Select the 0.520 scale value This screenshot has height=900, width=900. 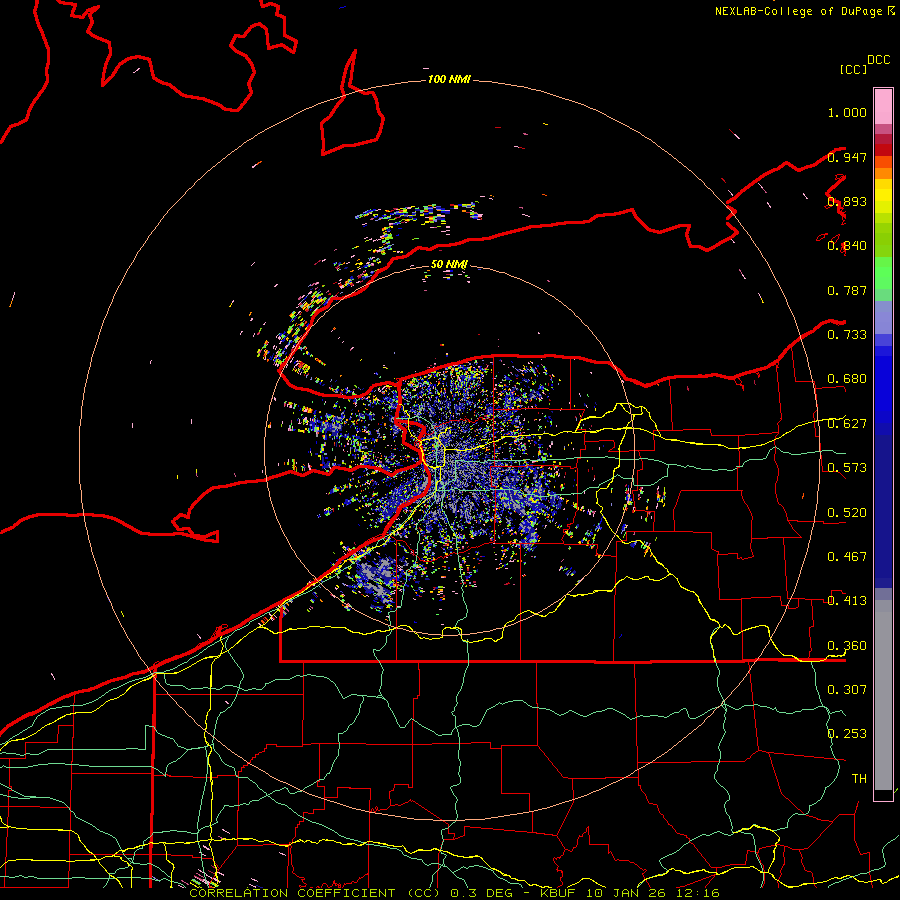pos(847,513)
